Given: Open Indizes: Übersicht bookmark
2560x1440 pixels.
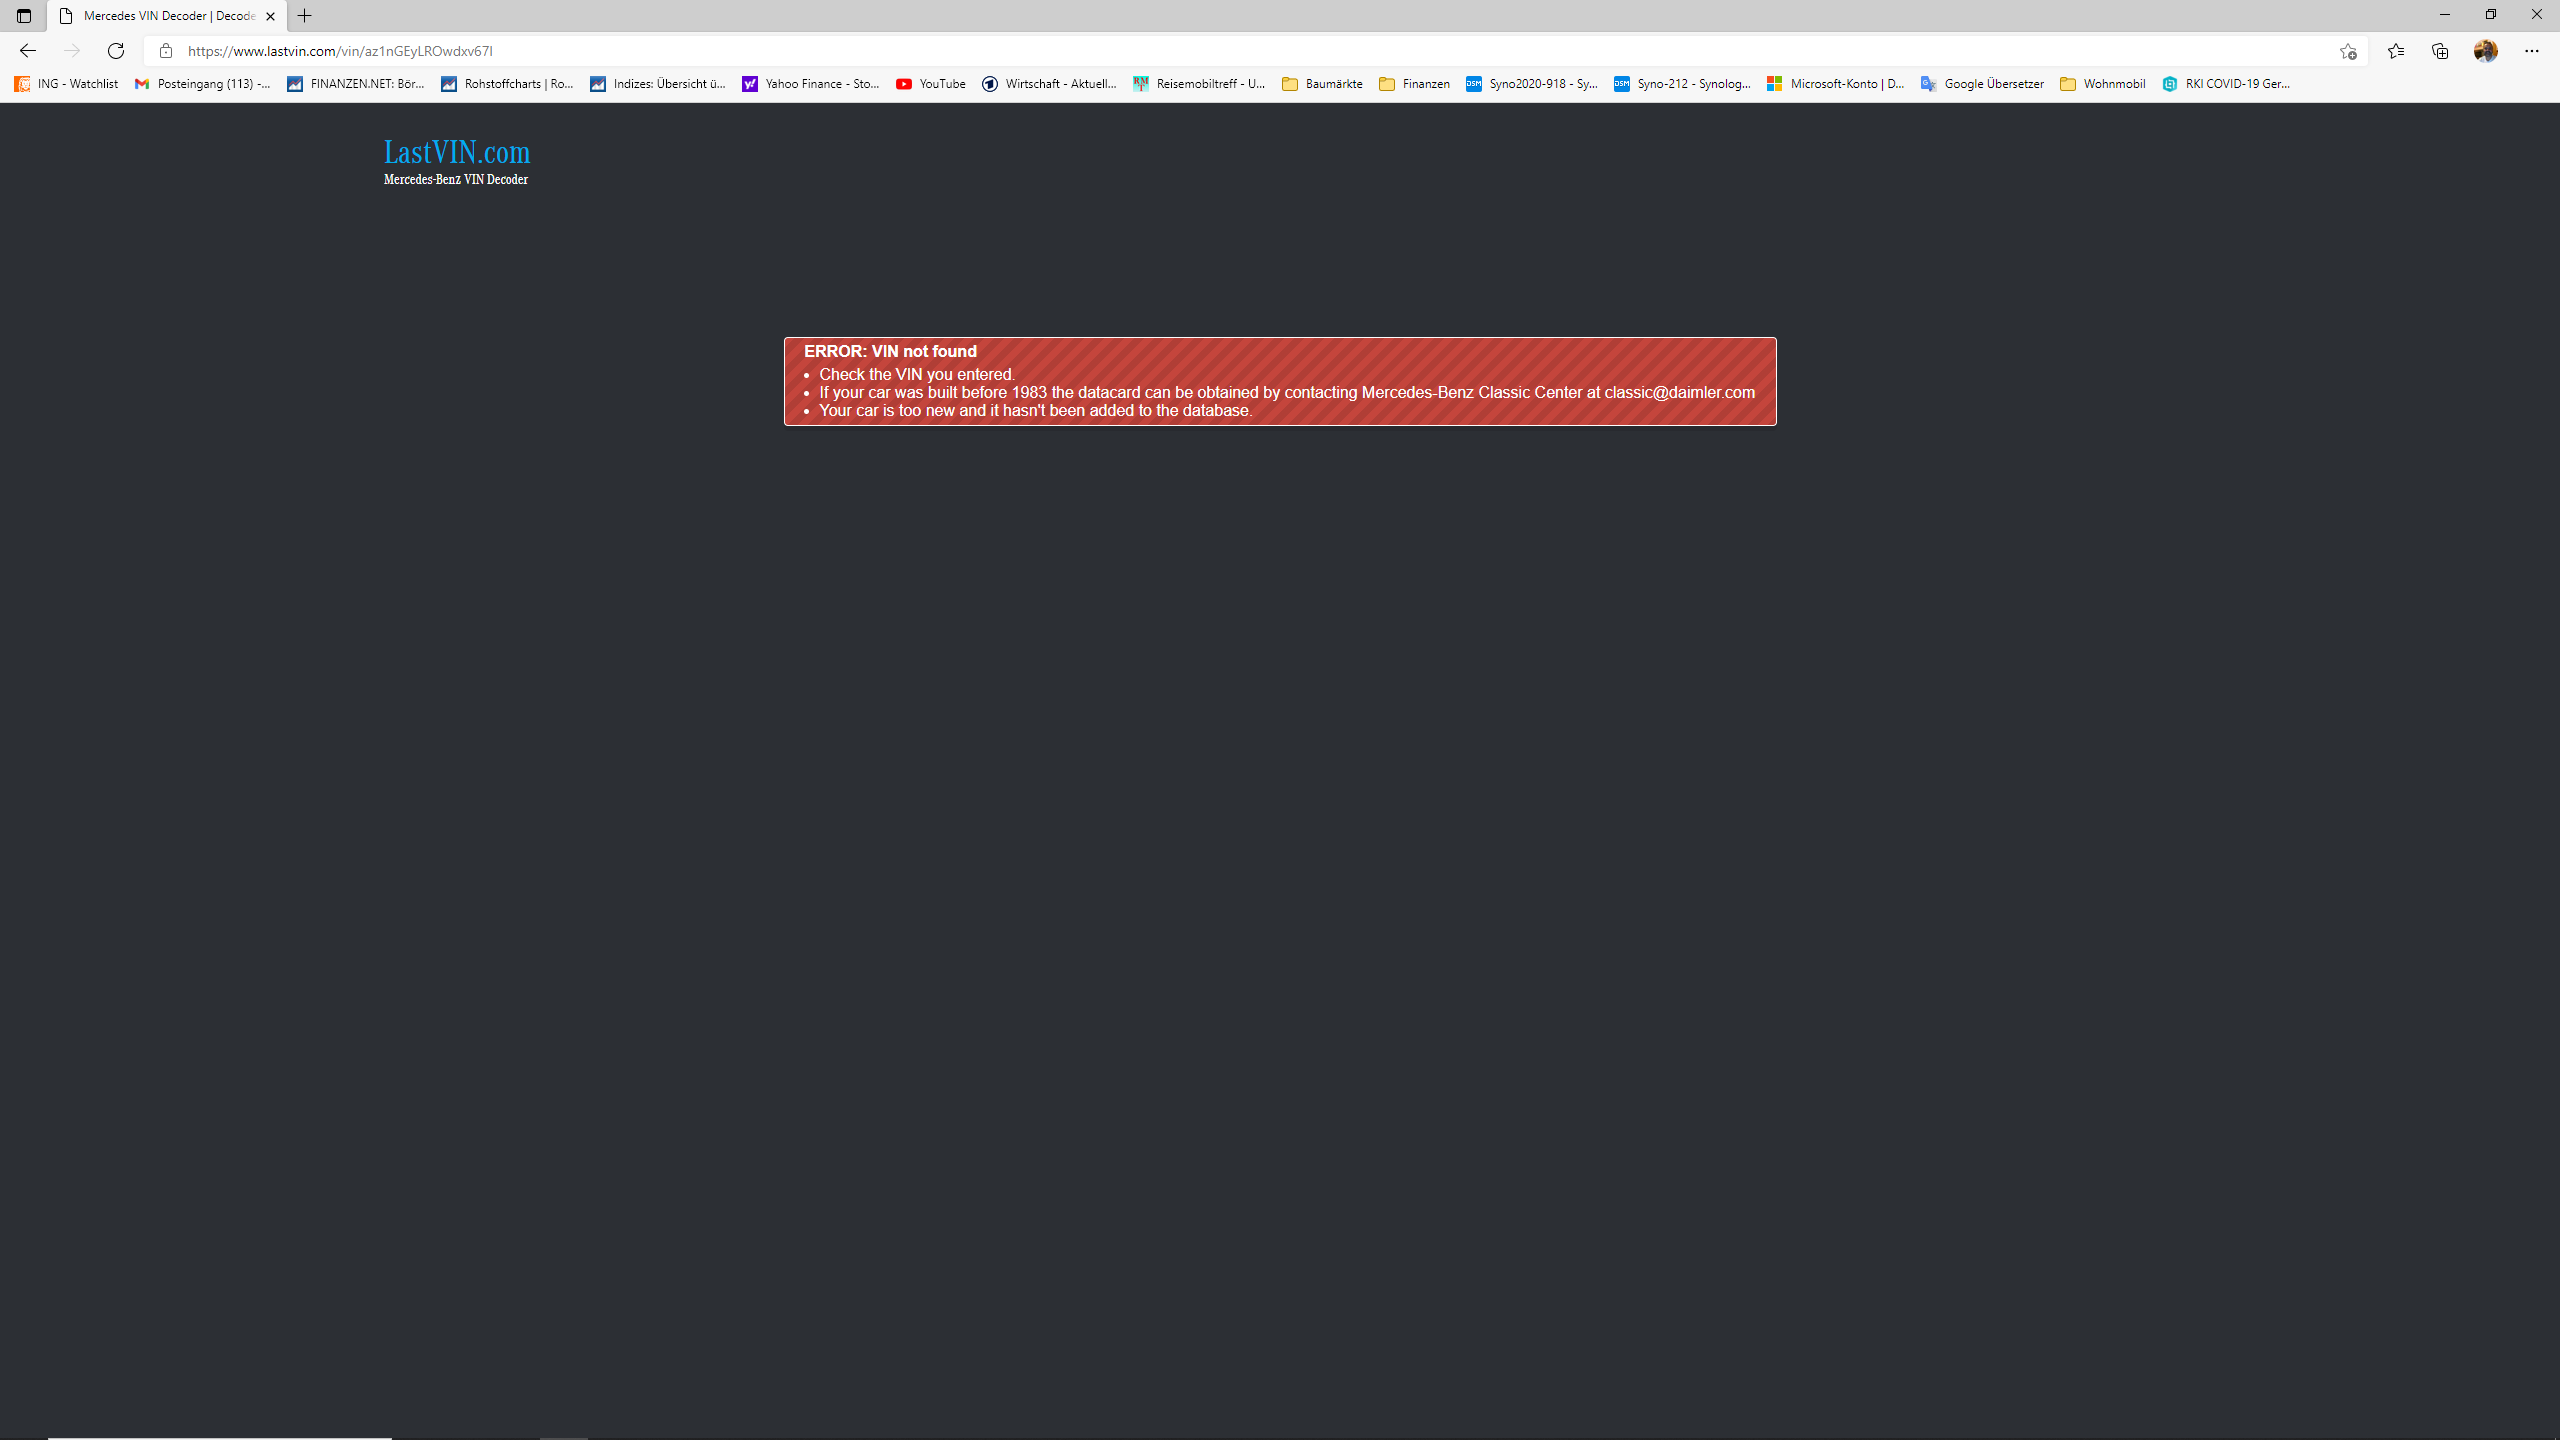Looking at the screenshot, I should click(658, 84).
